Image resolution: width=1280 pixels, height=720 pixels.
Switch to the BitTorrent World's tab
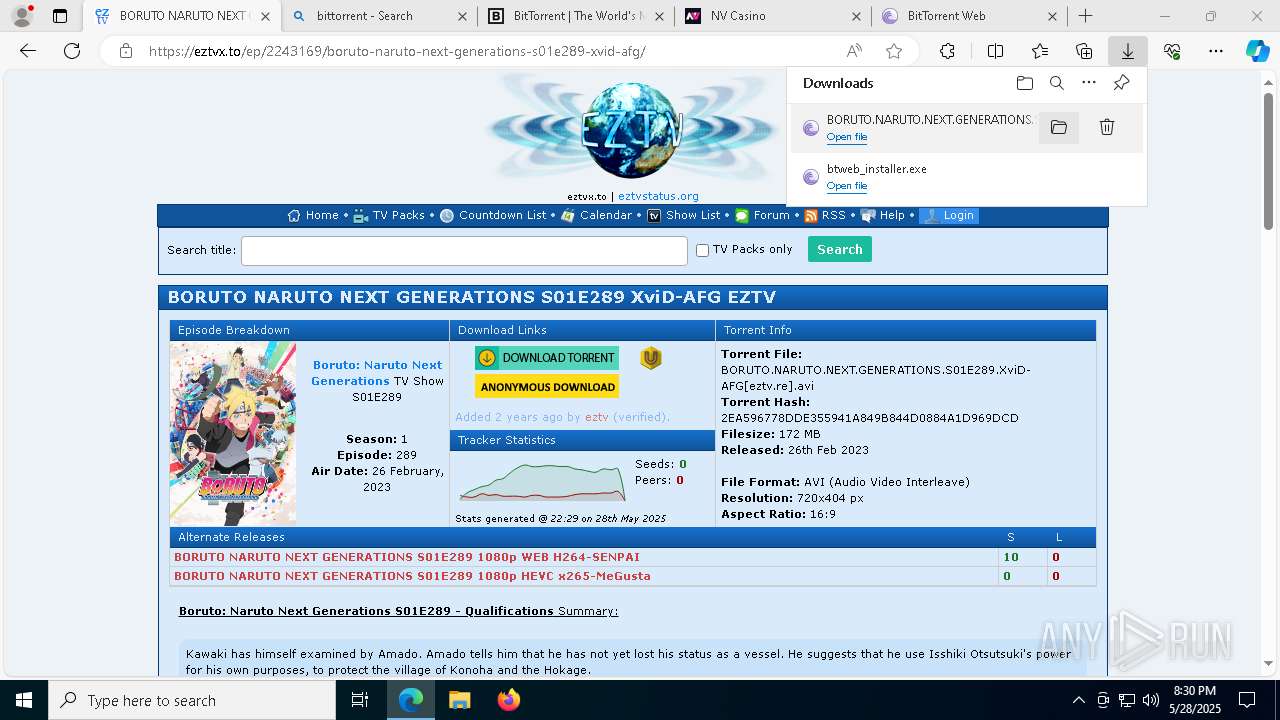coord(574,16)
